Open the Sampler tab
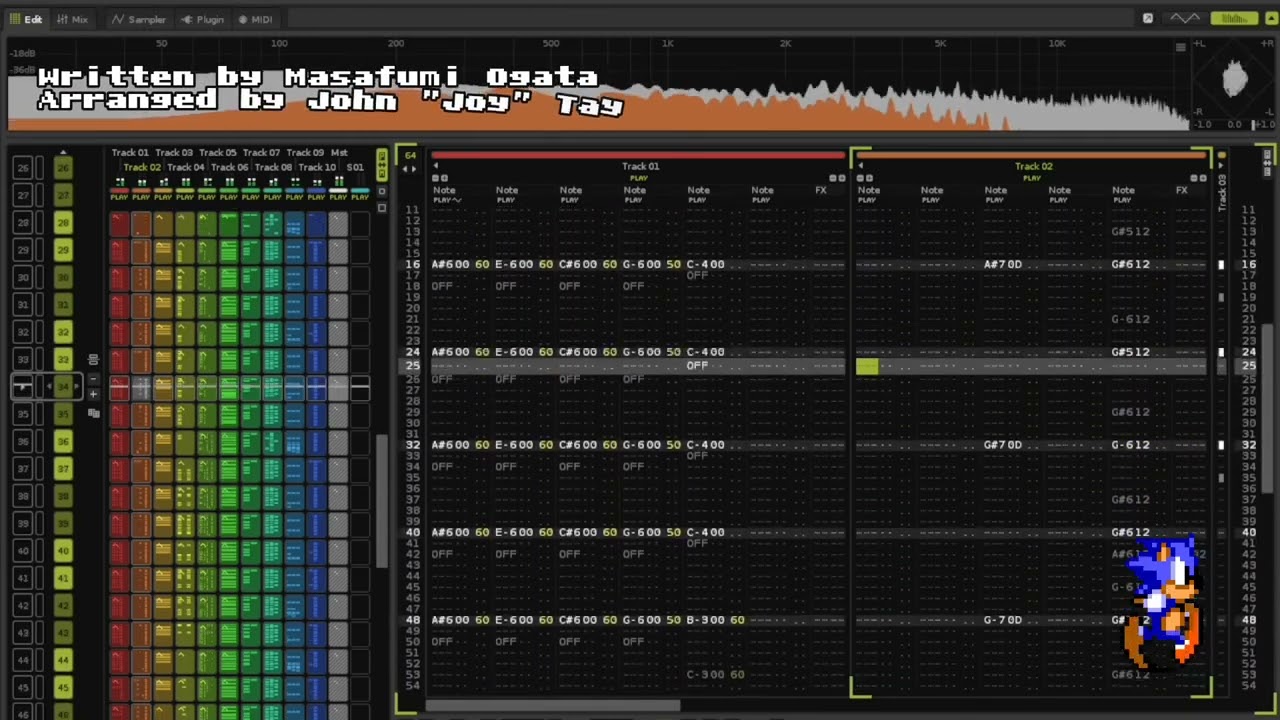Screen dimensions: 1280x720 pyautogui.click(x=139, y=19)
